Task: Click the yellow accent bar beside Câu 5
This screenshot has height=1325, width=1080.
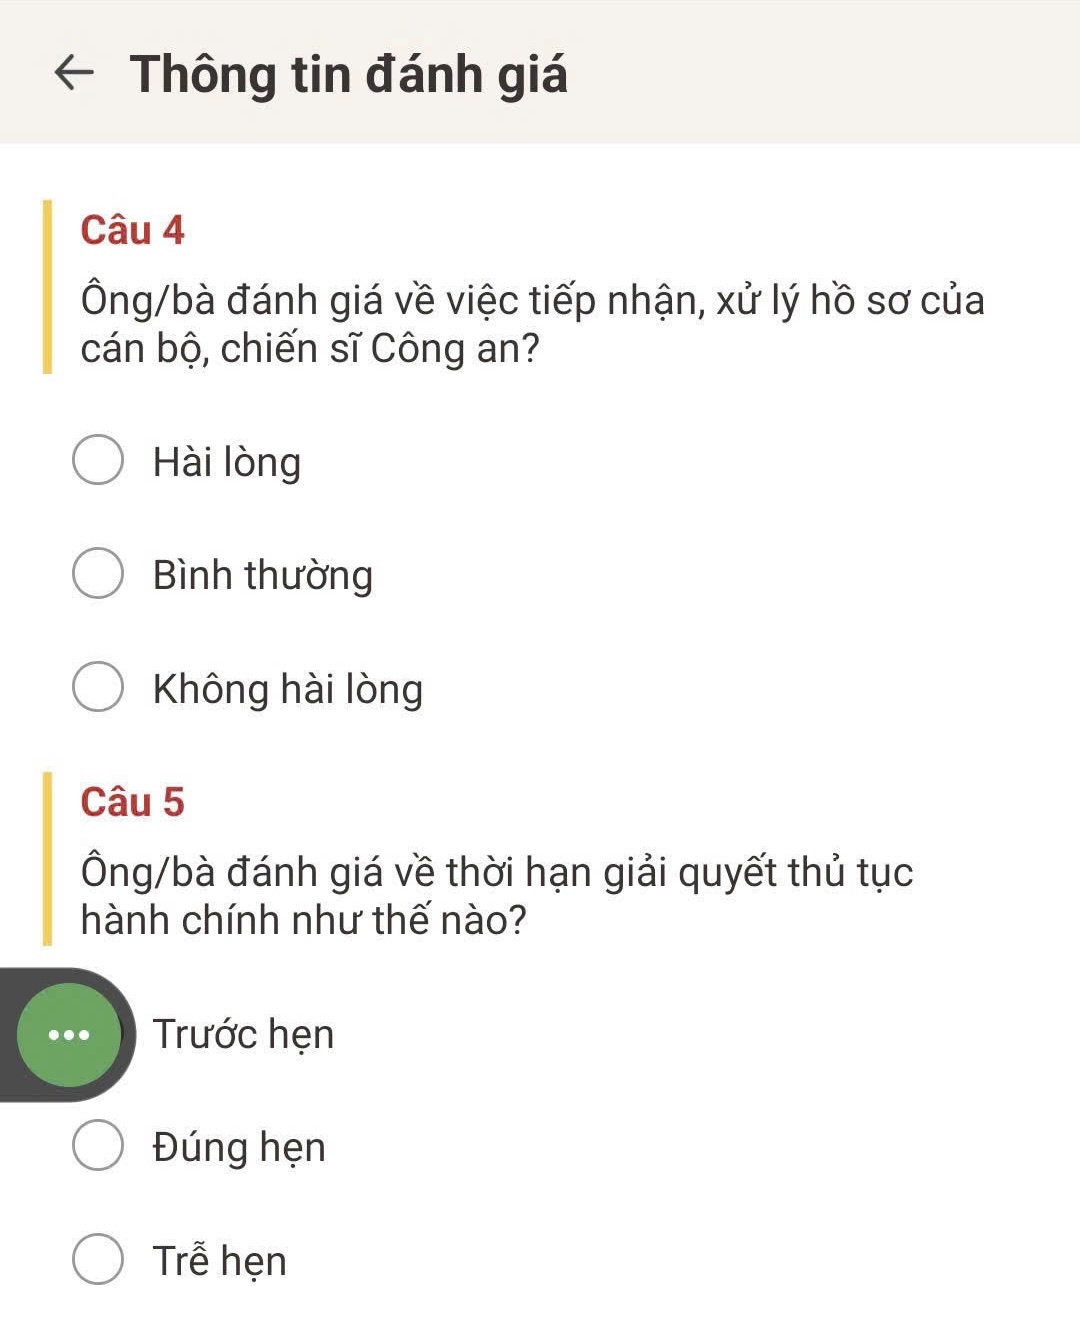Action: [47, 859]
